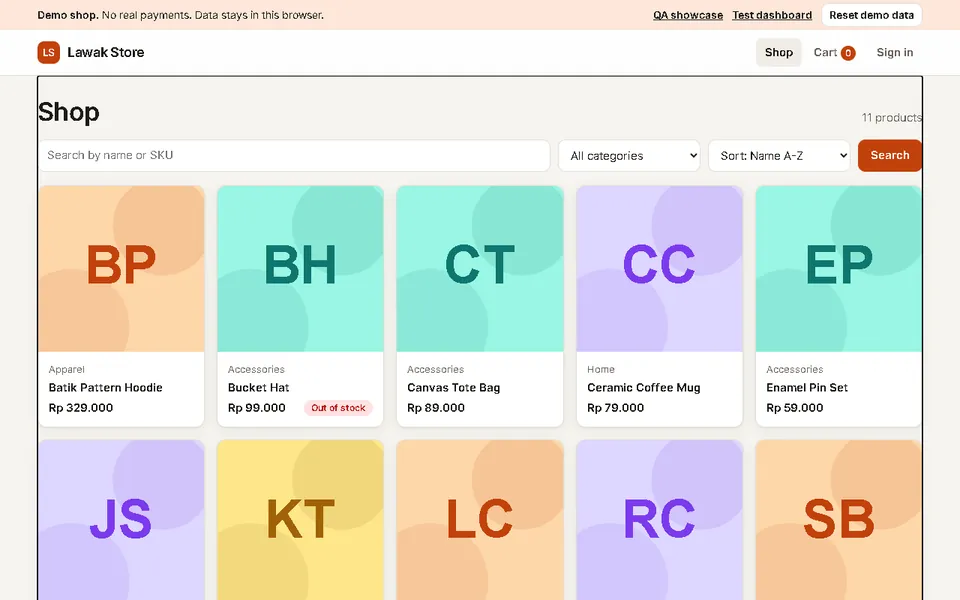Image resolution: width=960 pixels, height=600 pixels.
Task: Click the Reset demo data button
Action: (x=871, y=15)
